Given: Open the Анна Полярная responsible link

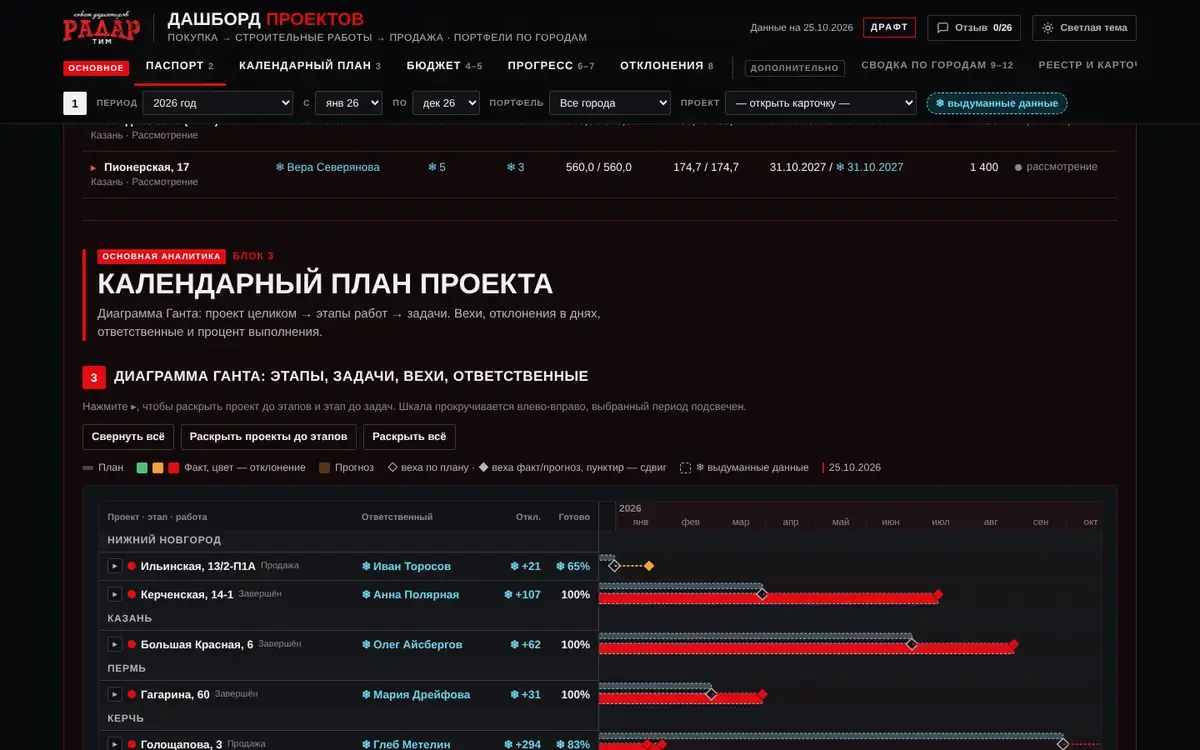Looking at the screenshot, I should pyautogui.click(x=410, y=594).
